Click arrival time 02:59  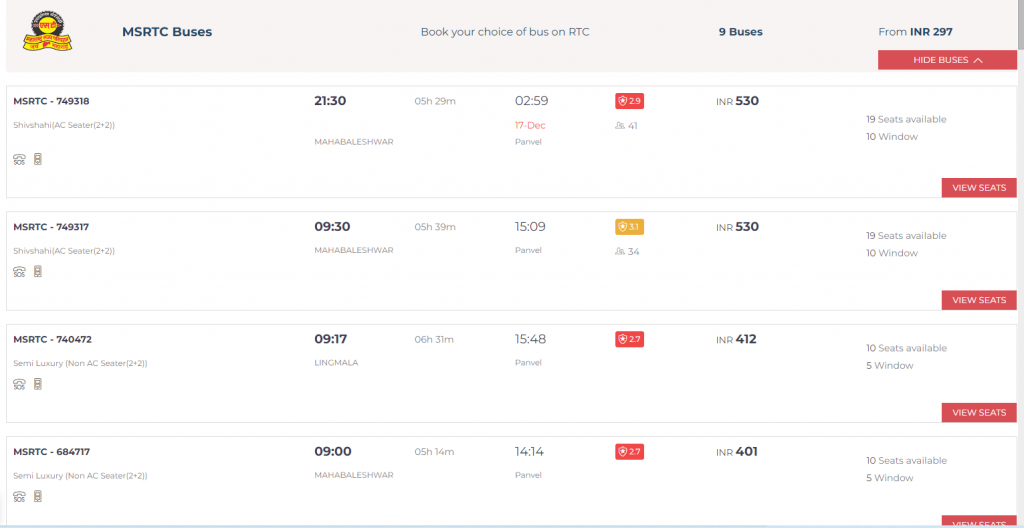pyautogui.click(x=532, y=101)
